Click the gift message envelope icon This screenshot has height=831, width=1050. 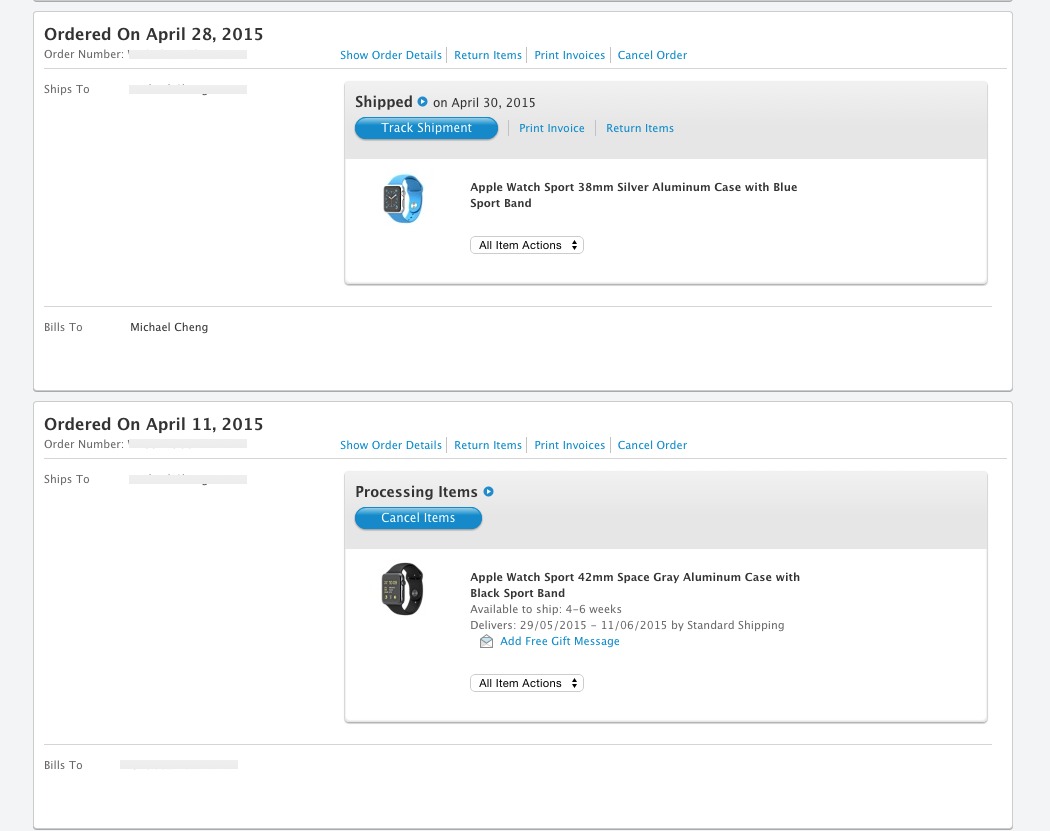(486, 642)
